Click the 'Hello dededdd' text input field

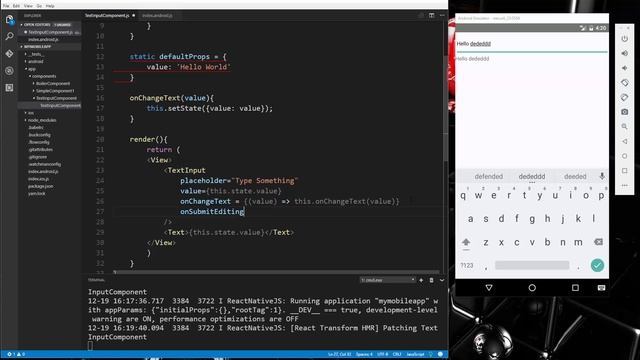point(532,44)
